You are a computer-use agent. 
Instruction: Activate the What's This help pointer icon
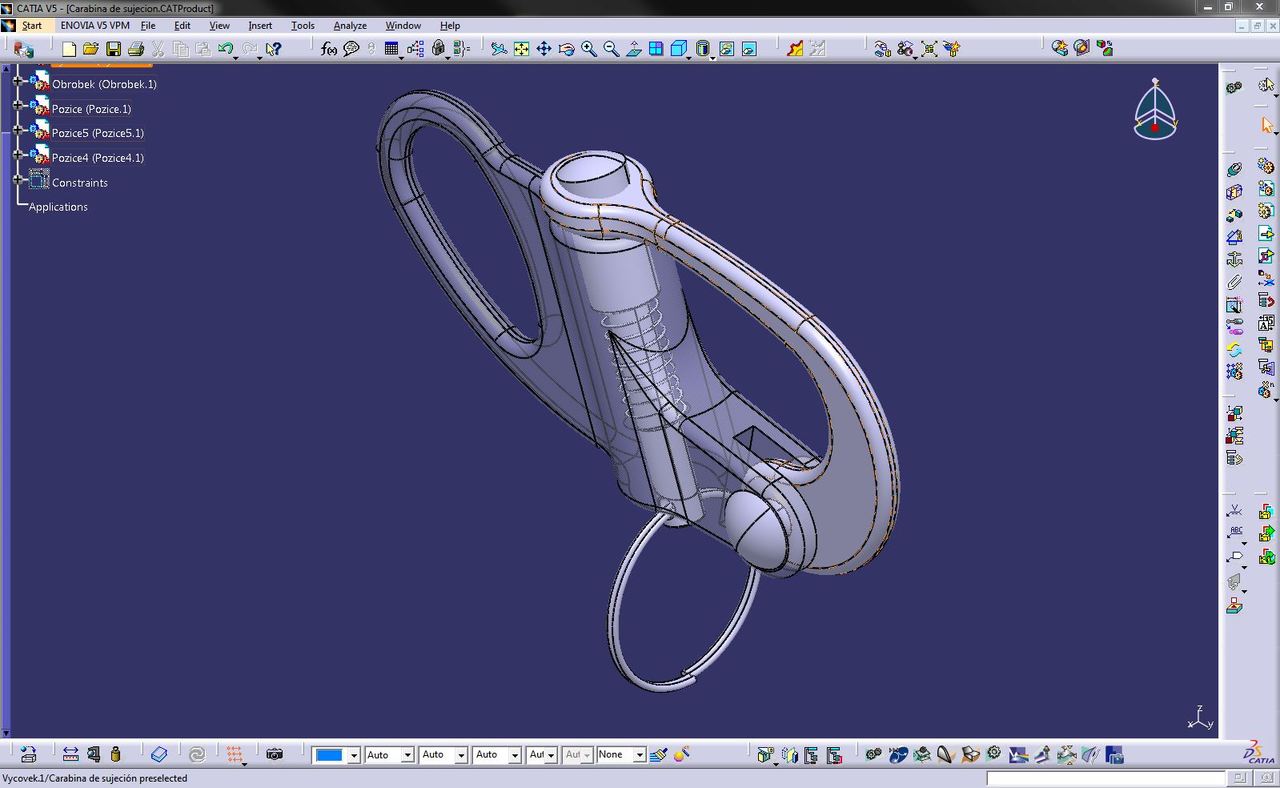273,49
